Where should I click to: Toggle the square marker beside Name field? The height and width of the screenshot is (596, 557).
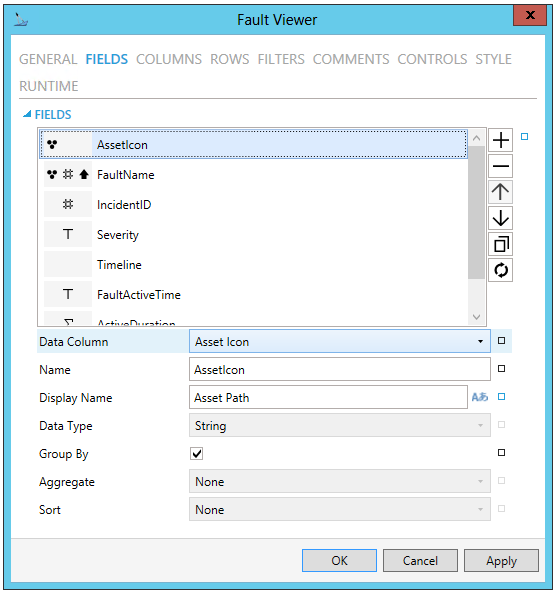pos(501,369)
